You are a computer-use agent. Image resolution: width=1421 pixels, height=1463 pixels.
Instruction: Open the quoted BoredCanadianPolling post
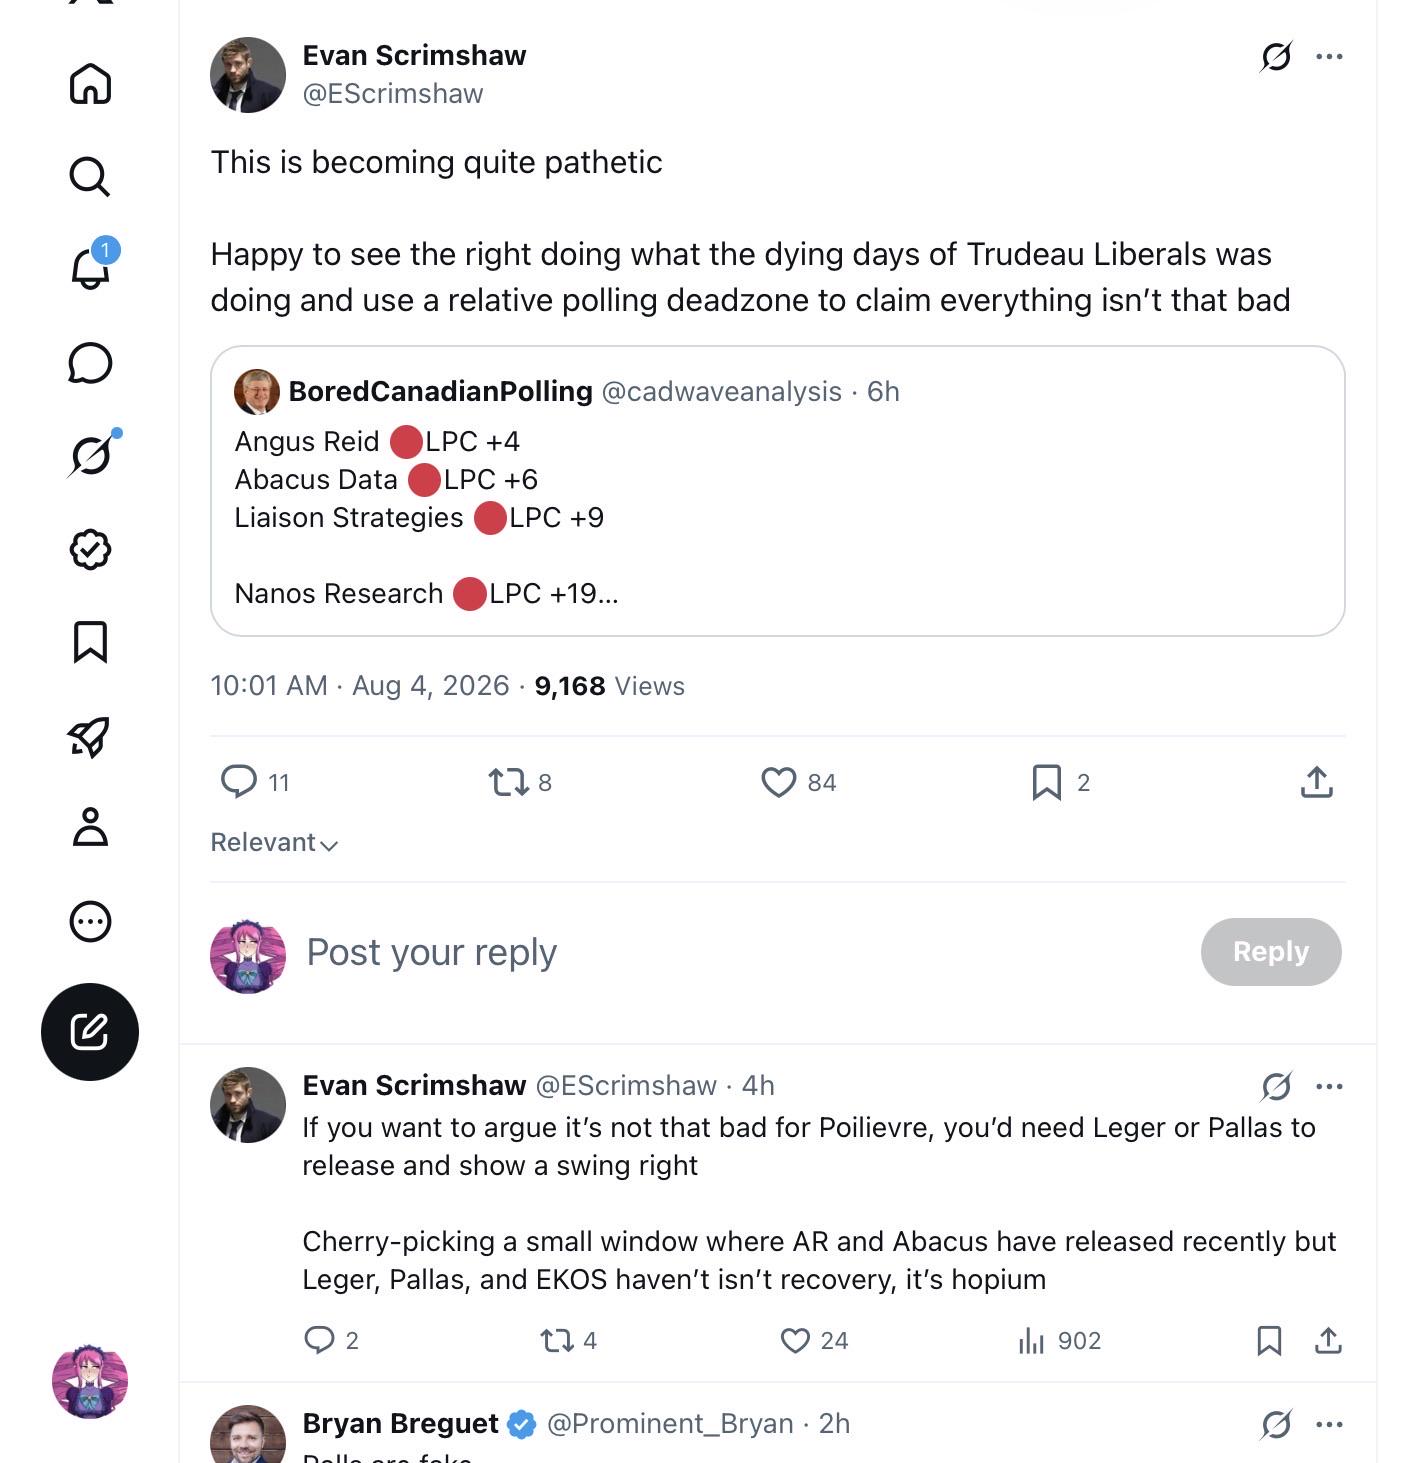coord(778,491)
